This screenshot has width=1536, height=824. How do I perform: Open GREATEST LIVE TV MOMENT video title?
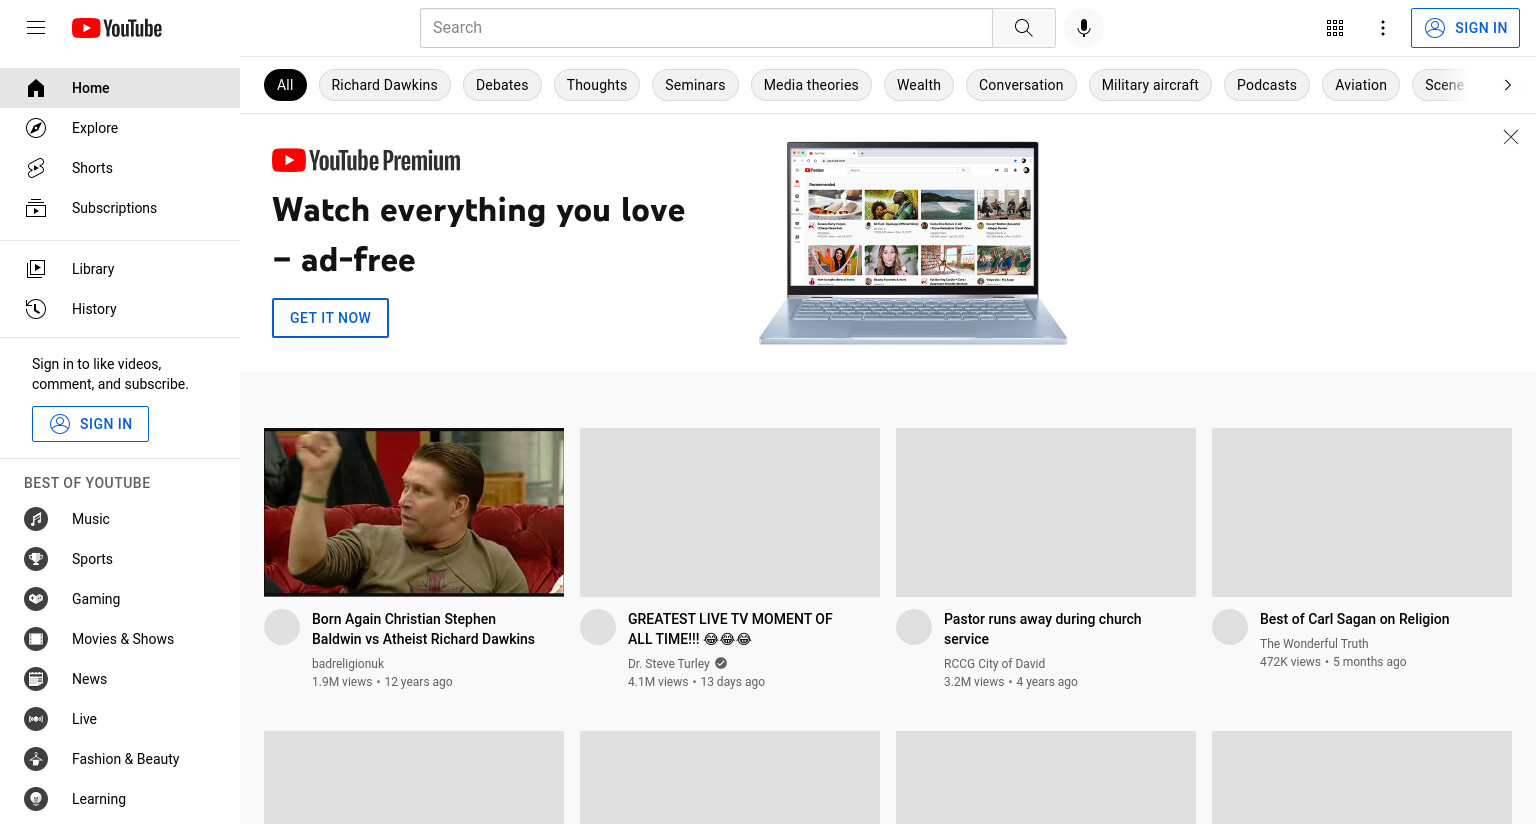[x=730, y=629]
